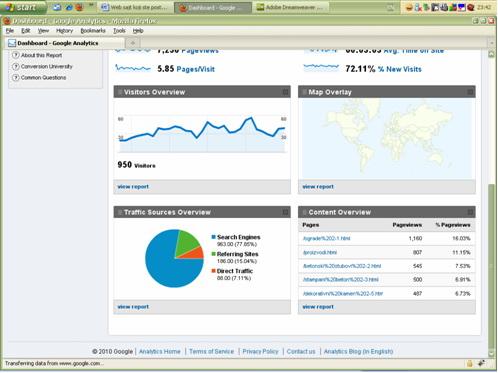The image size is (498, 373).
Task: Click the page scrollbar down arrow
Action: [491, 354]
